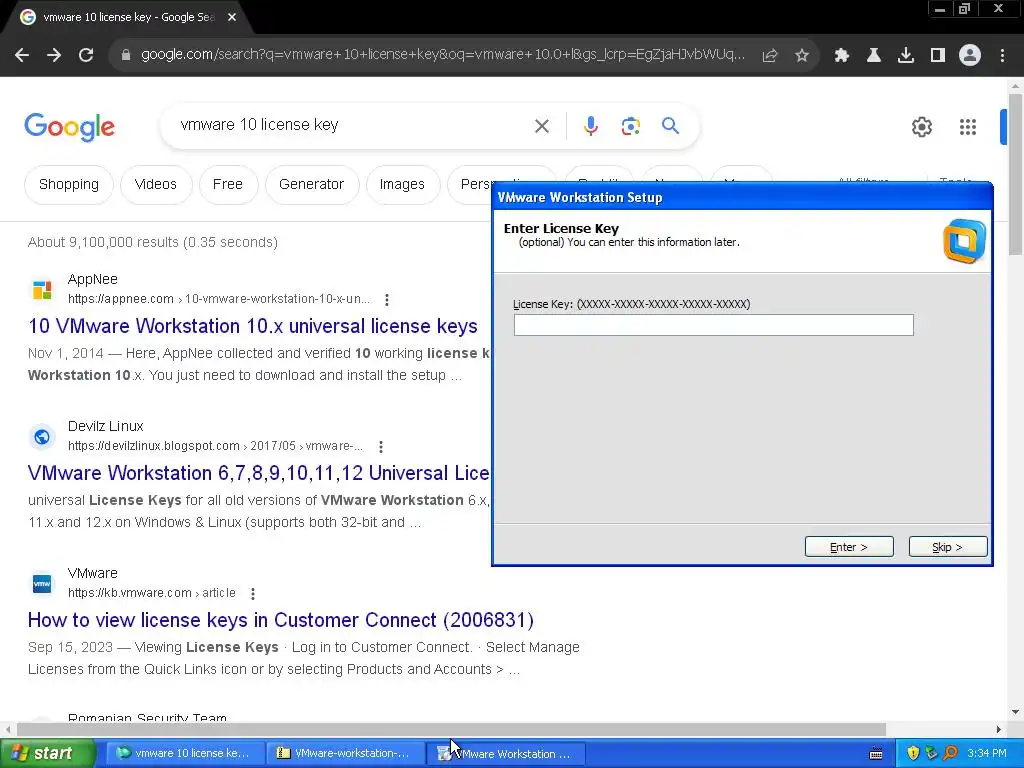
Task: Open more options for the Devilz Linux result
Action: (x=381, y=447)
